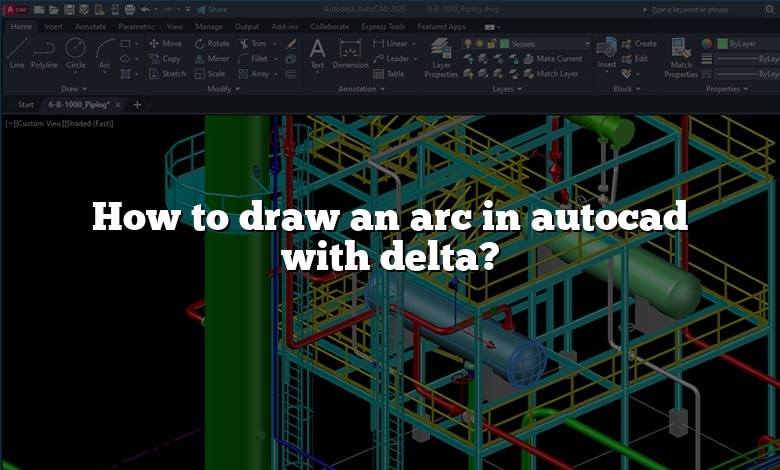Add a new drawing tab with plus
The height and width of the screenshot is (470, 780).
(x=137, y=104)
